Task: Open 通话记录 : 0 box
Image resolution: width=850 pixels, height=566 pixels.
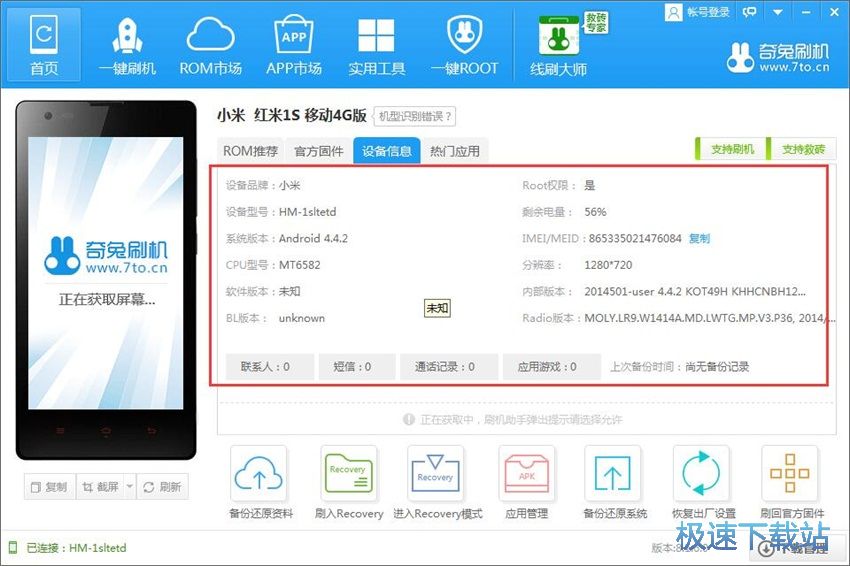Action: tap(449, 366)
